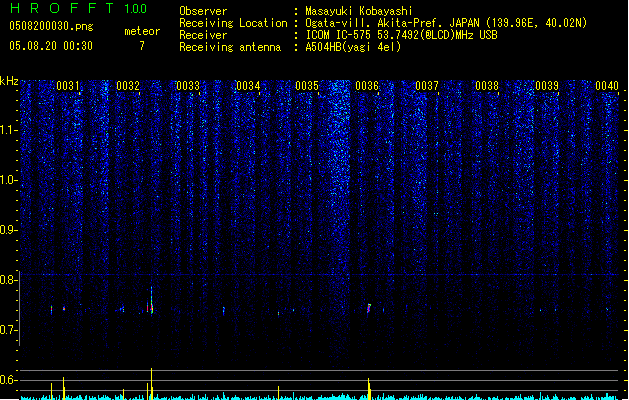This screenshot has height=400, width=629.
Task: Click time marker 0037
Action: [427, 86]
